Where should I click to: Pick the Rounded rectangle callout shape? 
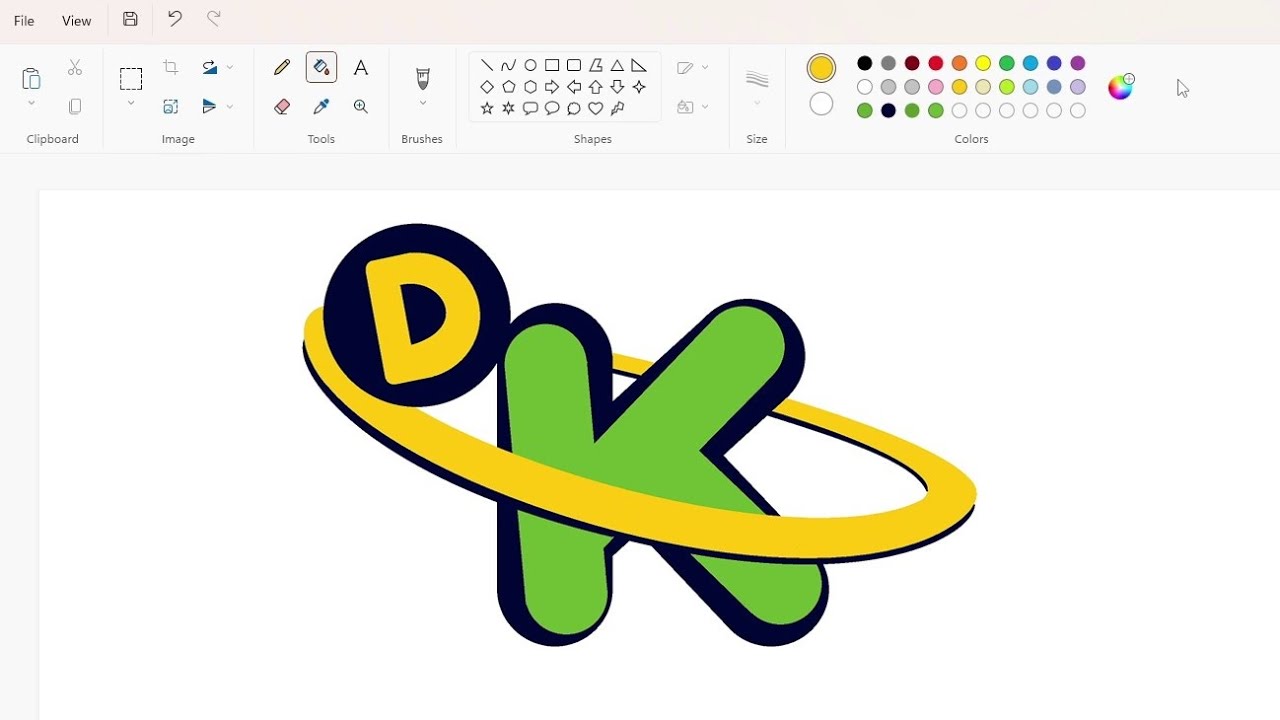pyautogui.click(x=531, y=108)
